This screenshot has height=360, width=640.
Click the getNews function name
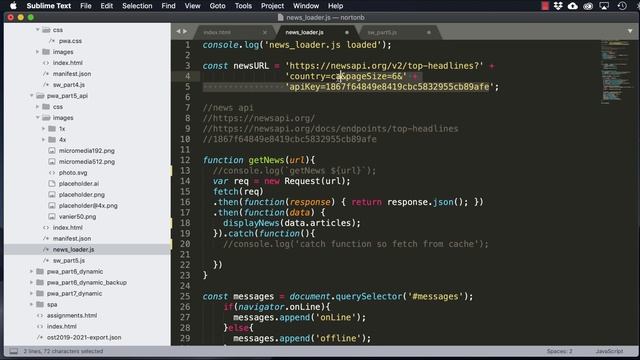tap(267, 160)
